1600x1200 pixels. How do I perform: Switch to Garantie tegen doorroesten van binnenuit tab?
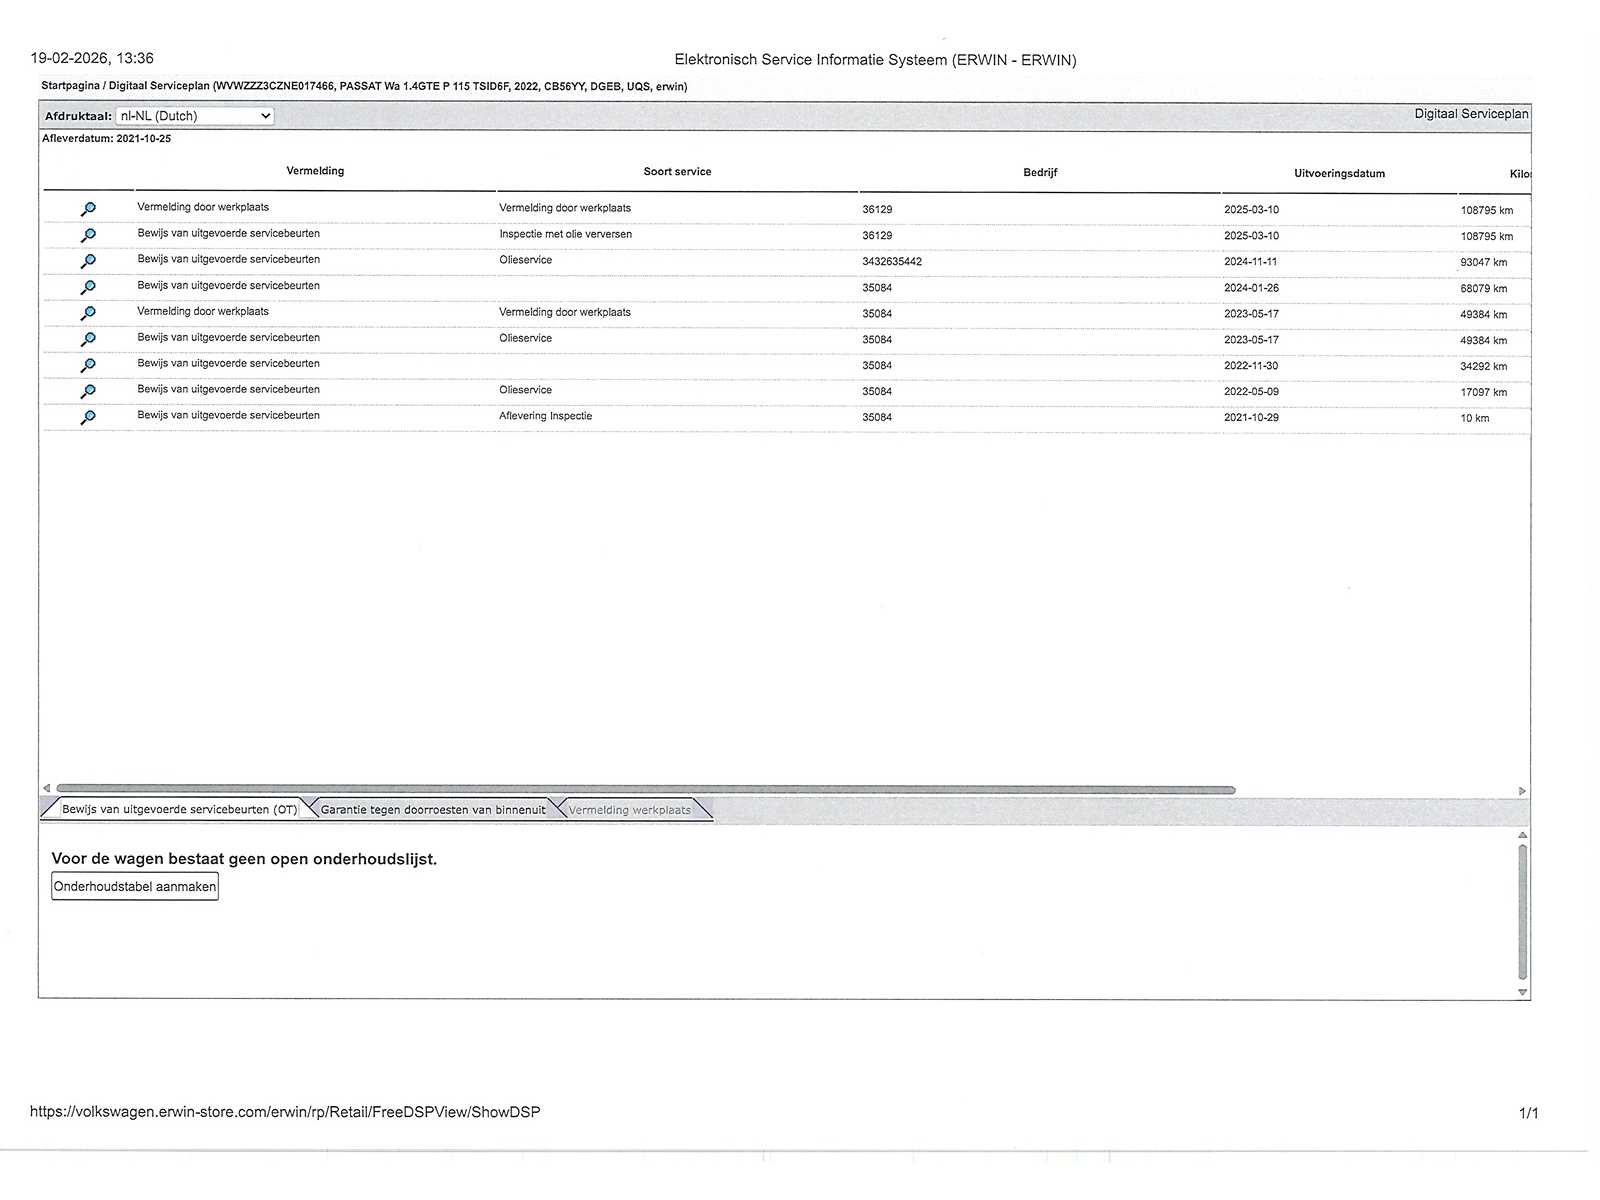click(x=432, y=810)
